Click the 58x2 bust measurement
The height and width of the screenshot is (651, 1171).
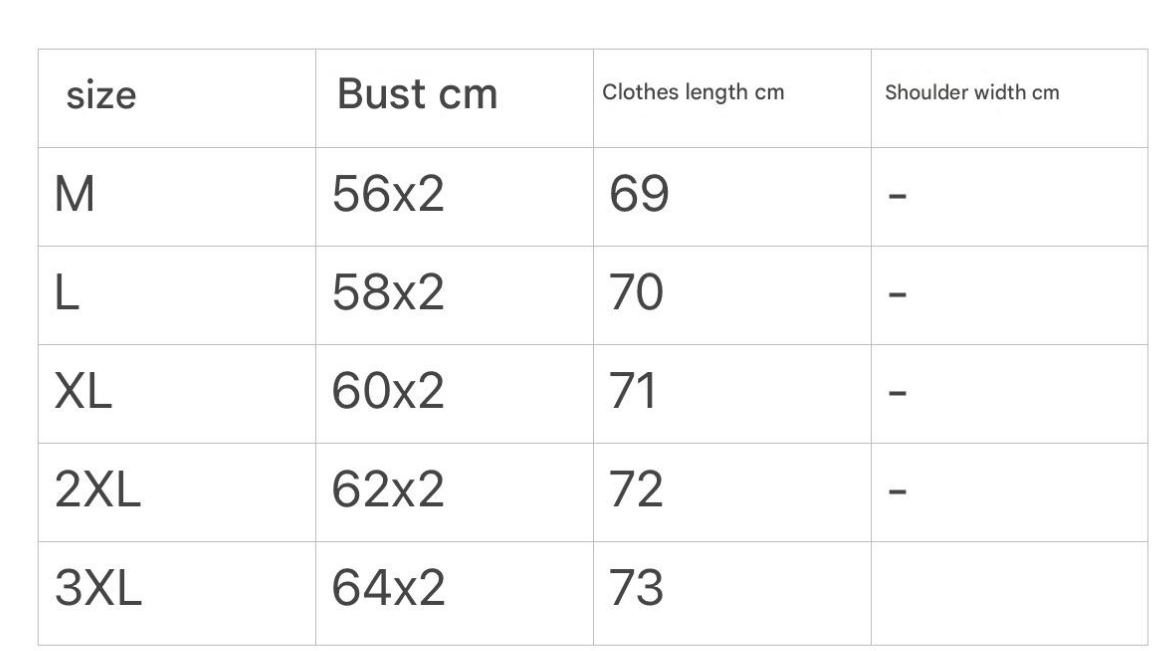click(389, 296)
